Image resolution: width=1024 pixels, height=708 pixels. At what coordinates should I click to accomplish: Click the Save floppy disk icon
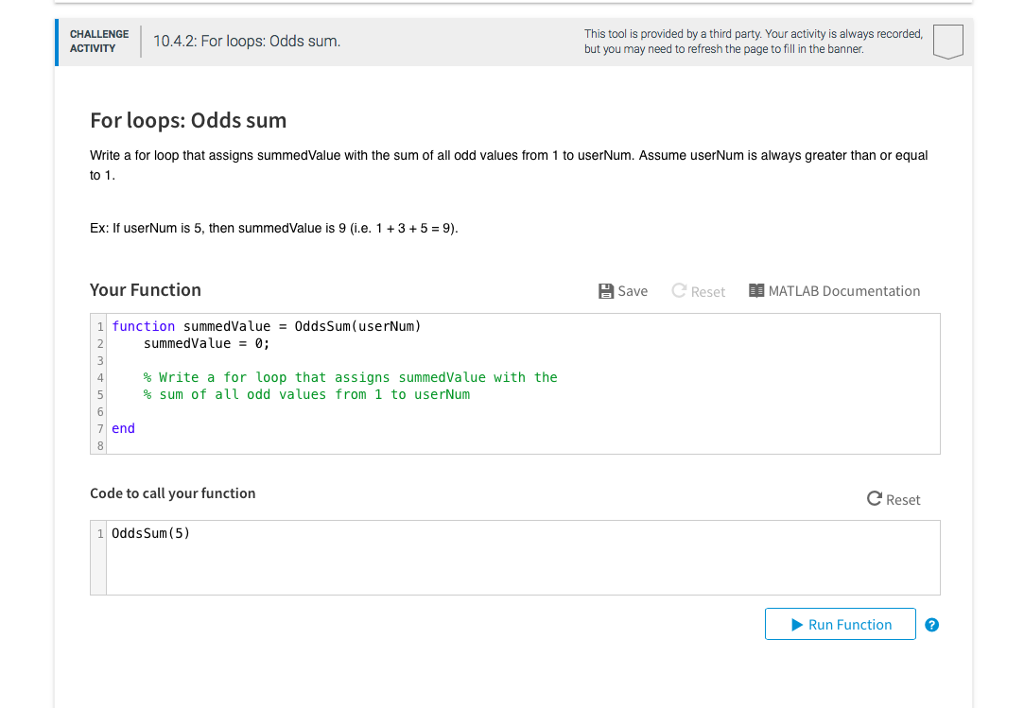606,291
